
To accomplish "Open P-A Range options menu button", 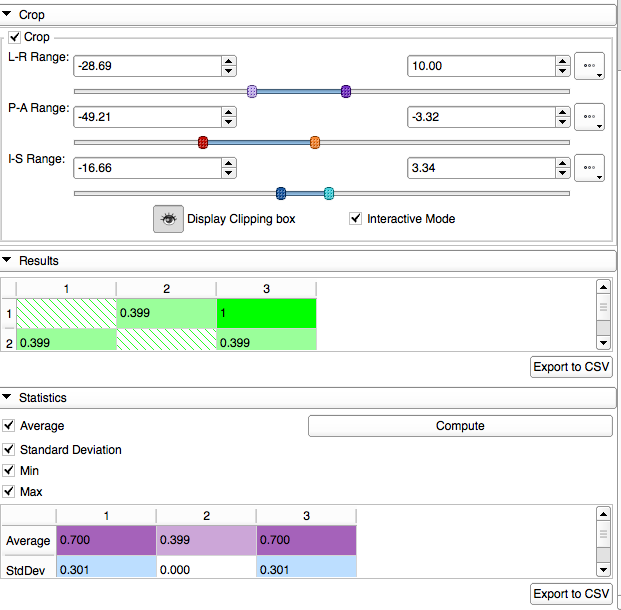I will click(x=590, y=117).
